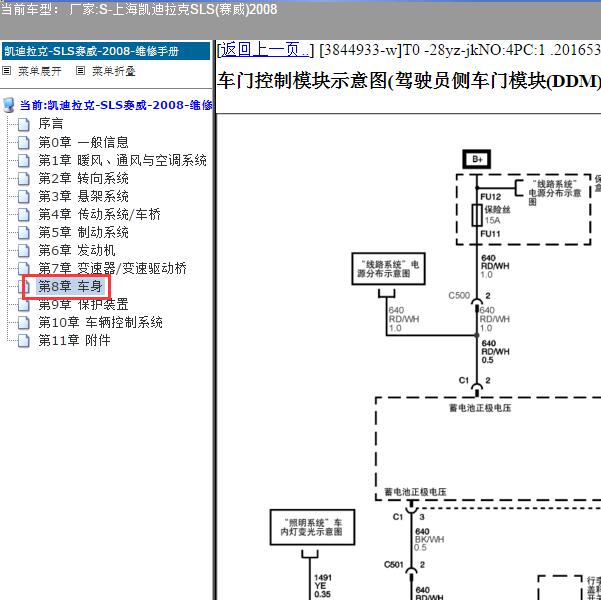This screenshot has width=601, height=600.
Task: Click the page icon beside 第2章 转向系统
Action: (24, 179)
